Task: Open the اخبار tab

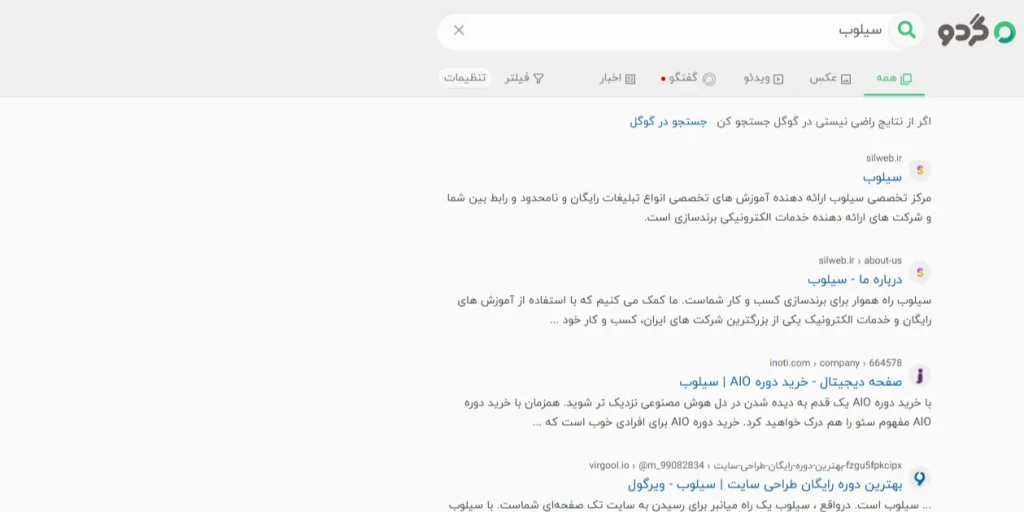Action: (x=618, y=78)
